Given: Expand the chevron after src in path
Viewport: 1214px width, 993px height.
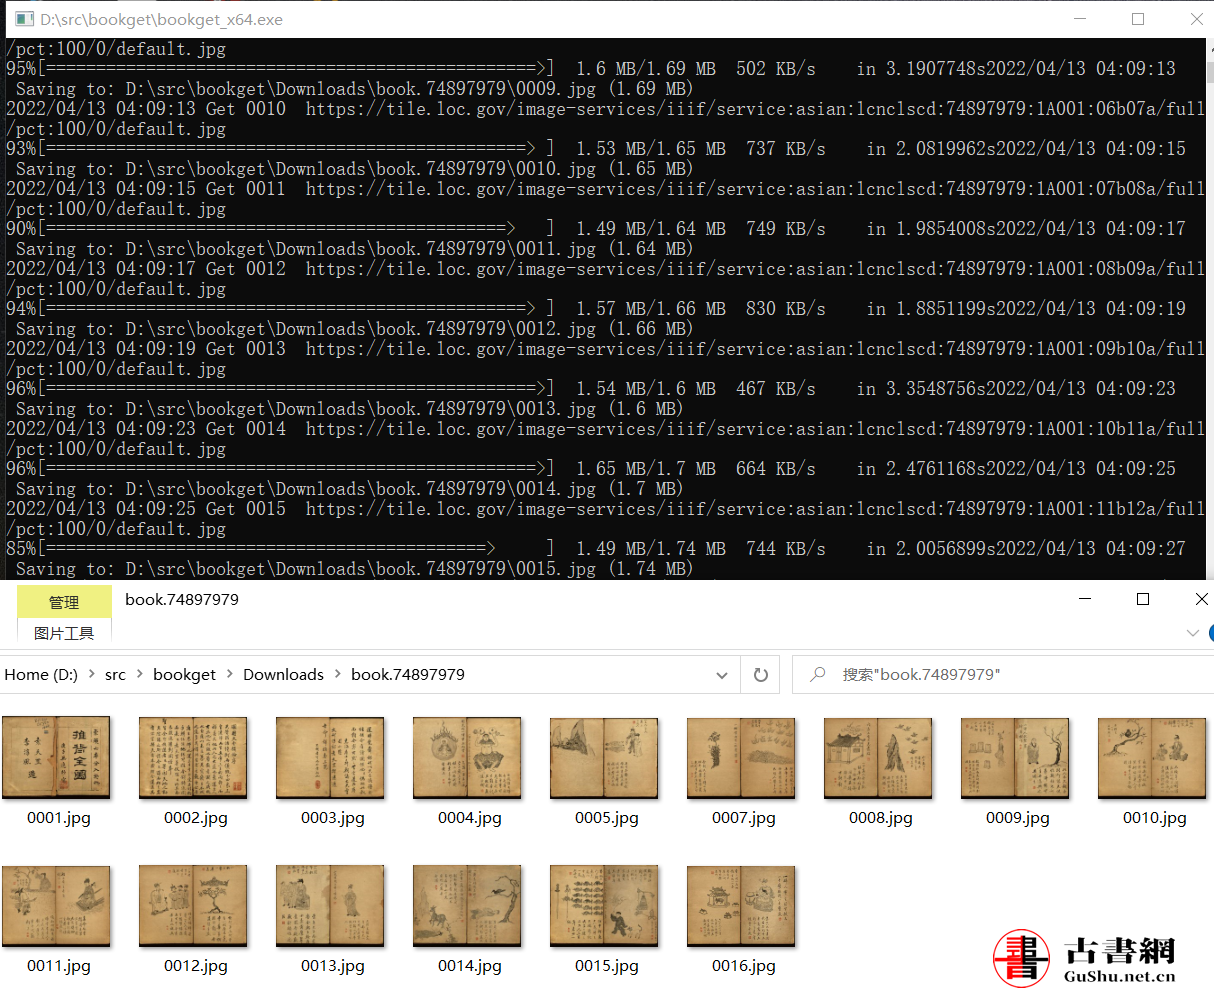Looking at the screenshot, I should (x=140, y=675).
